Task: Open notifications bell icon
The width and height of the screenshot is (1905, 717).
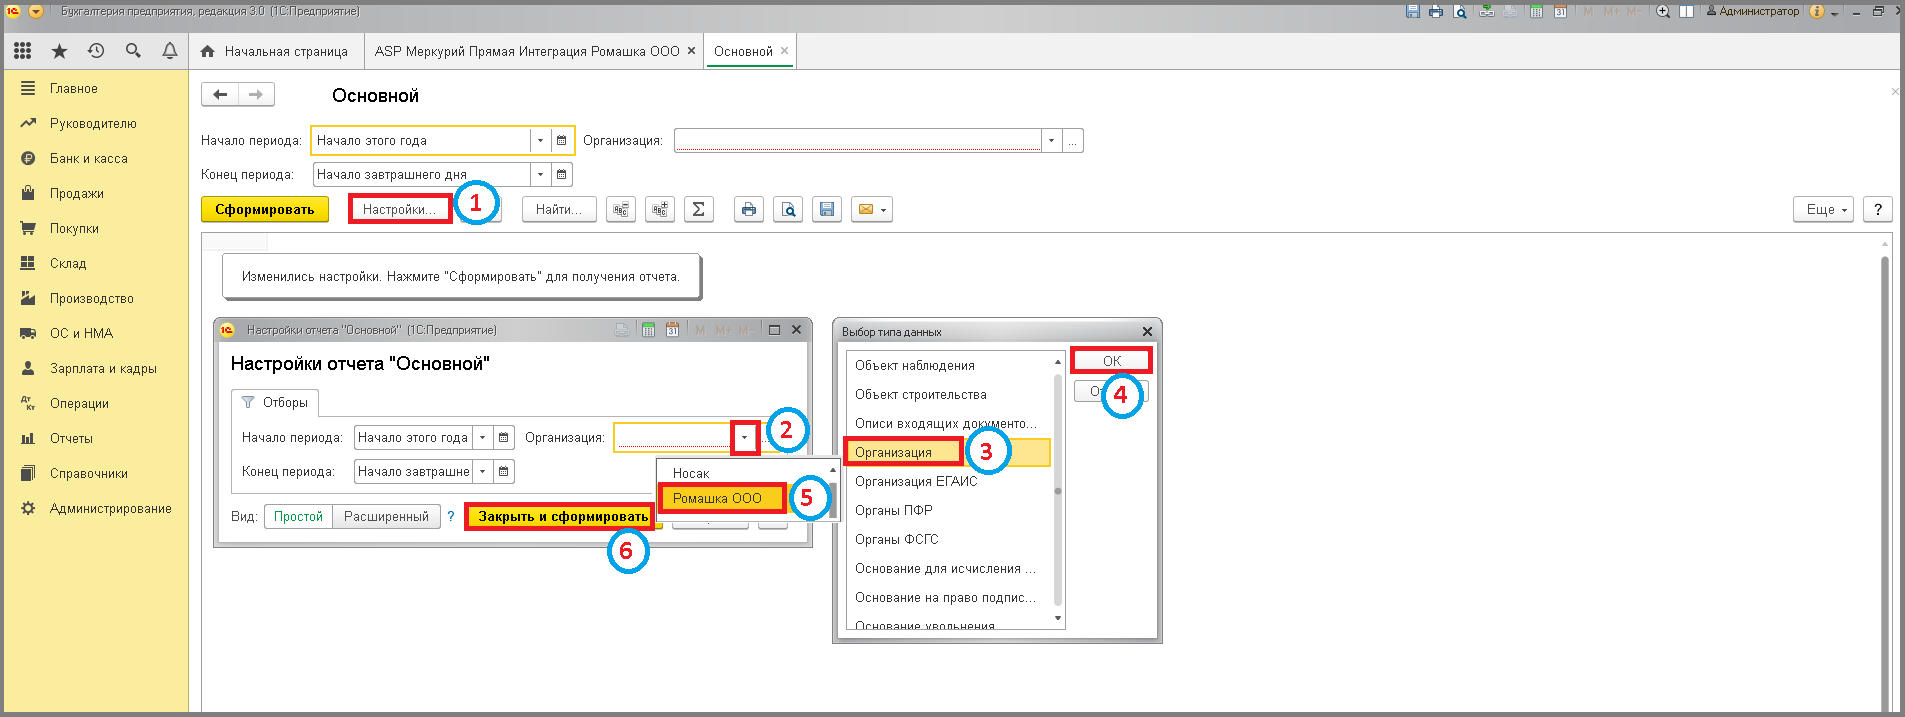Action: point(170,51)
